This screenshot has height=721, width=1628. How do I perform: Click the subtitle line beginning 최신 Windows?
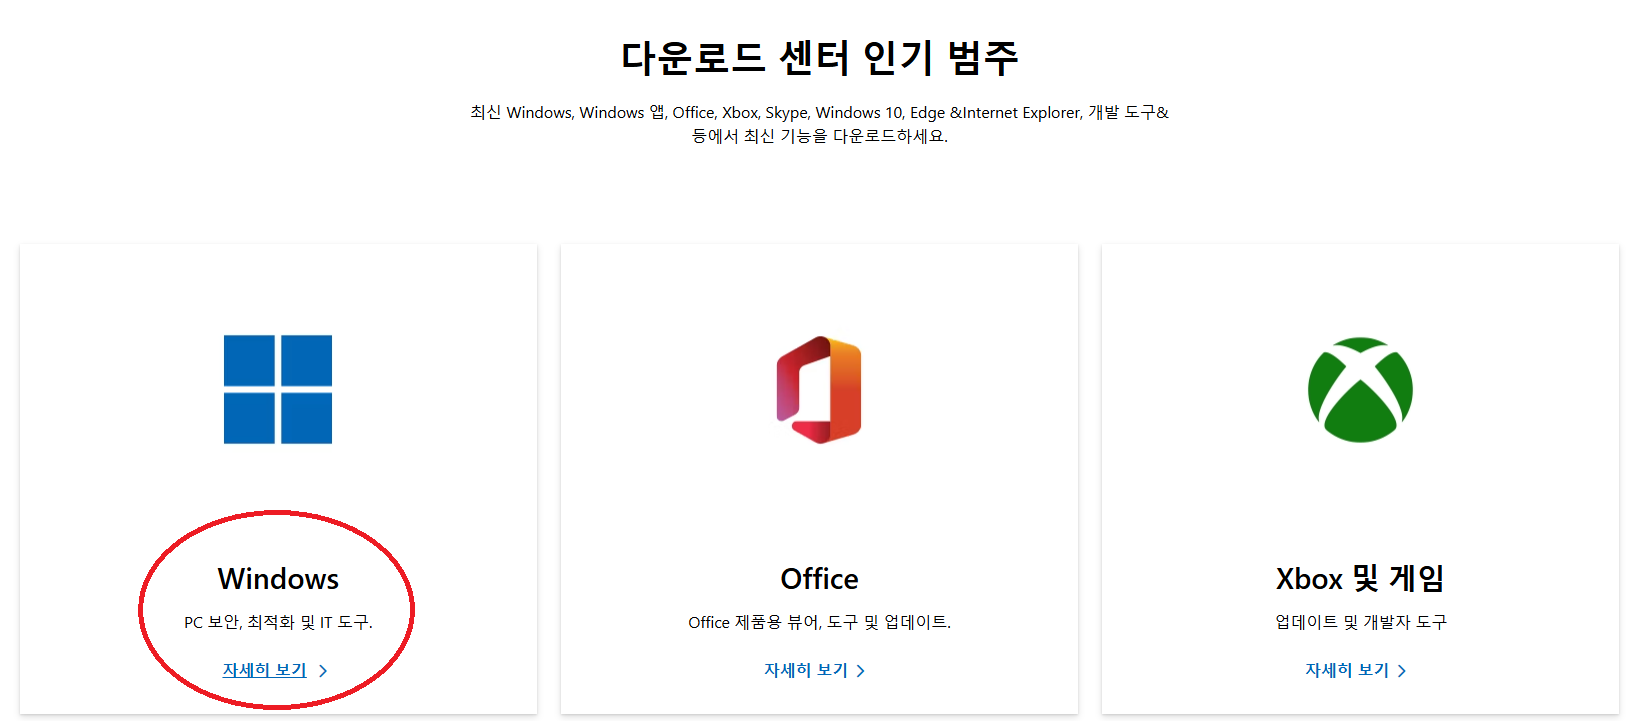(x=819, y=113)
